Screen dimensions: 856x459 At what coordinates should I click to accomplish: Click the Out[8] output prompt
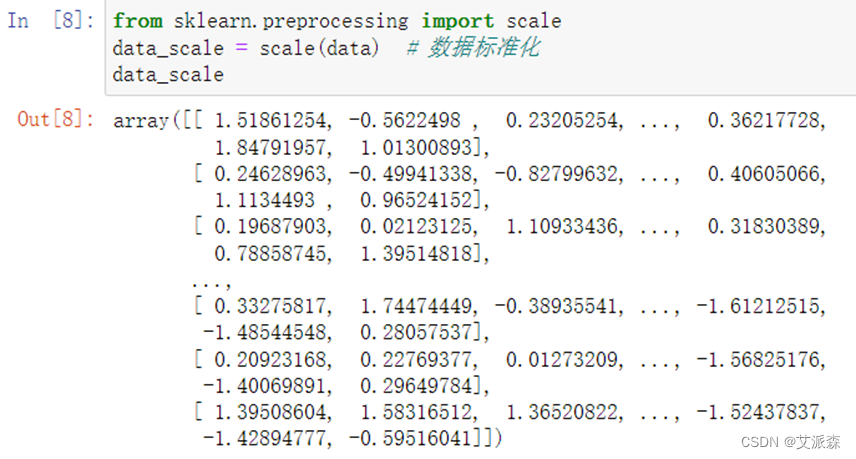click(x=56, y=120)
